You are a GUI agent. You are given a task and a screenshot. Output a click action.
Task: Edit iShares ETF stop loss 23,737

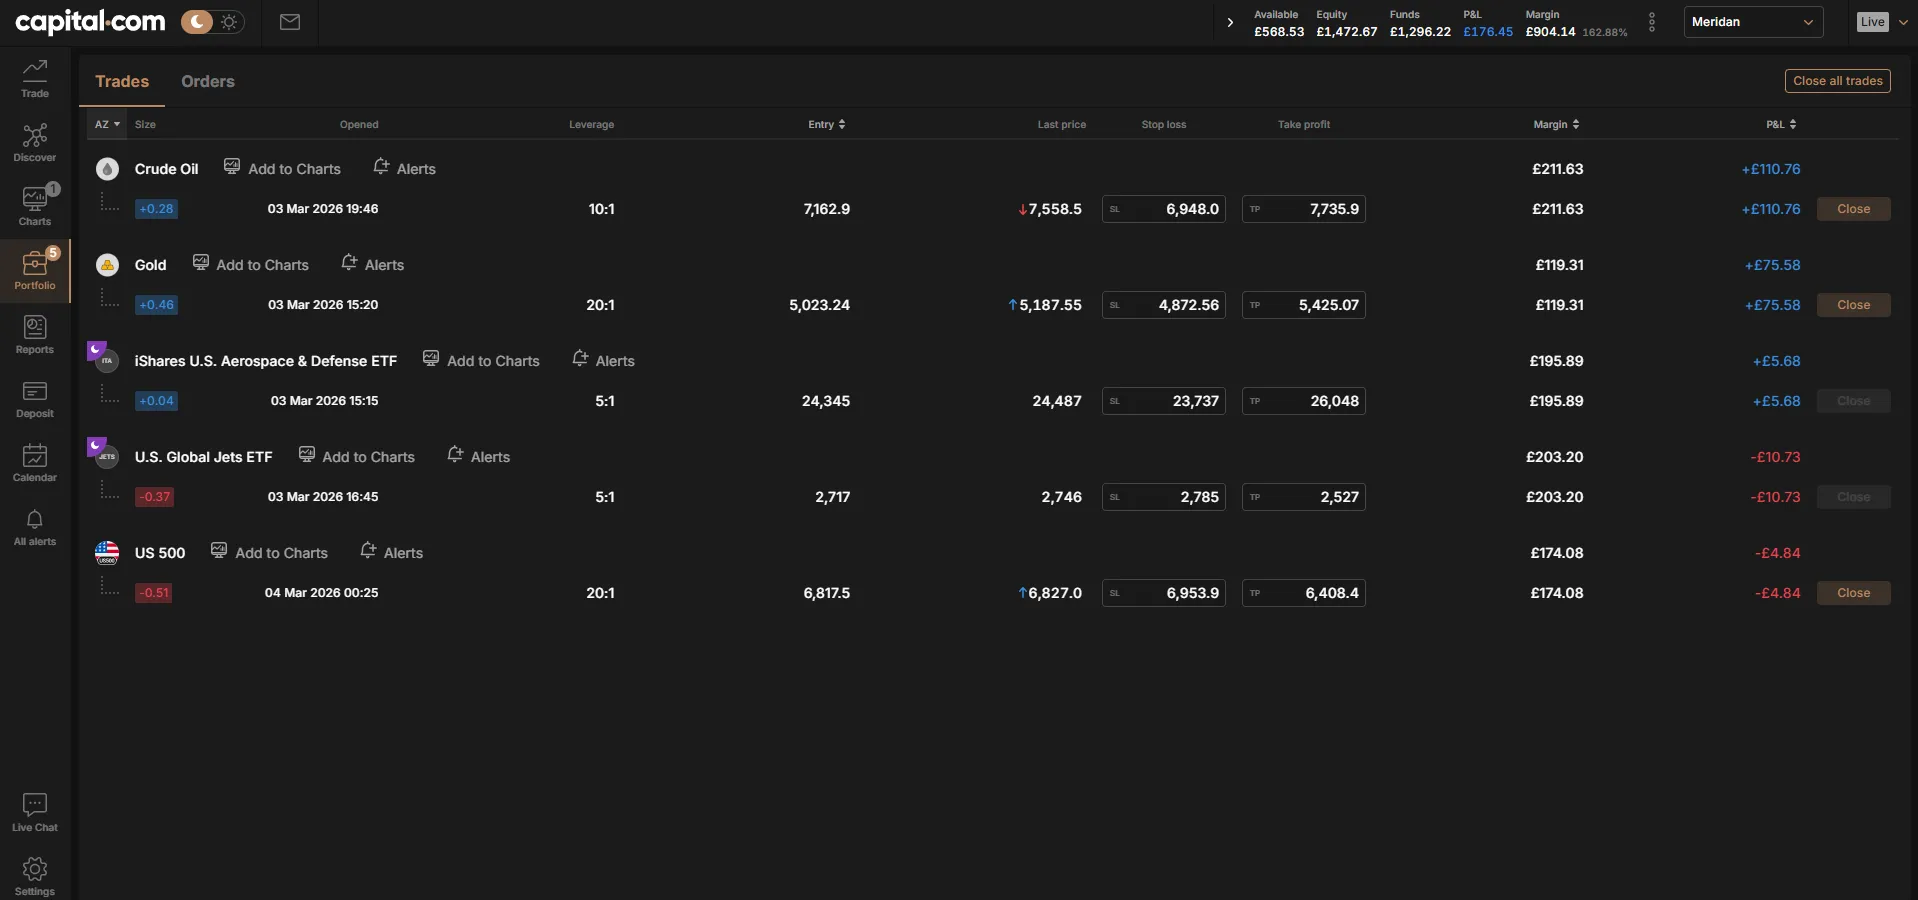coord(1164,401)
